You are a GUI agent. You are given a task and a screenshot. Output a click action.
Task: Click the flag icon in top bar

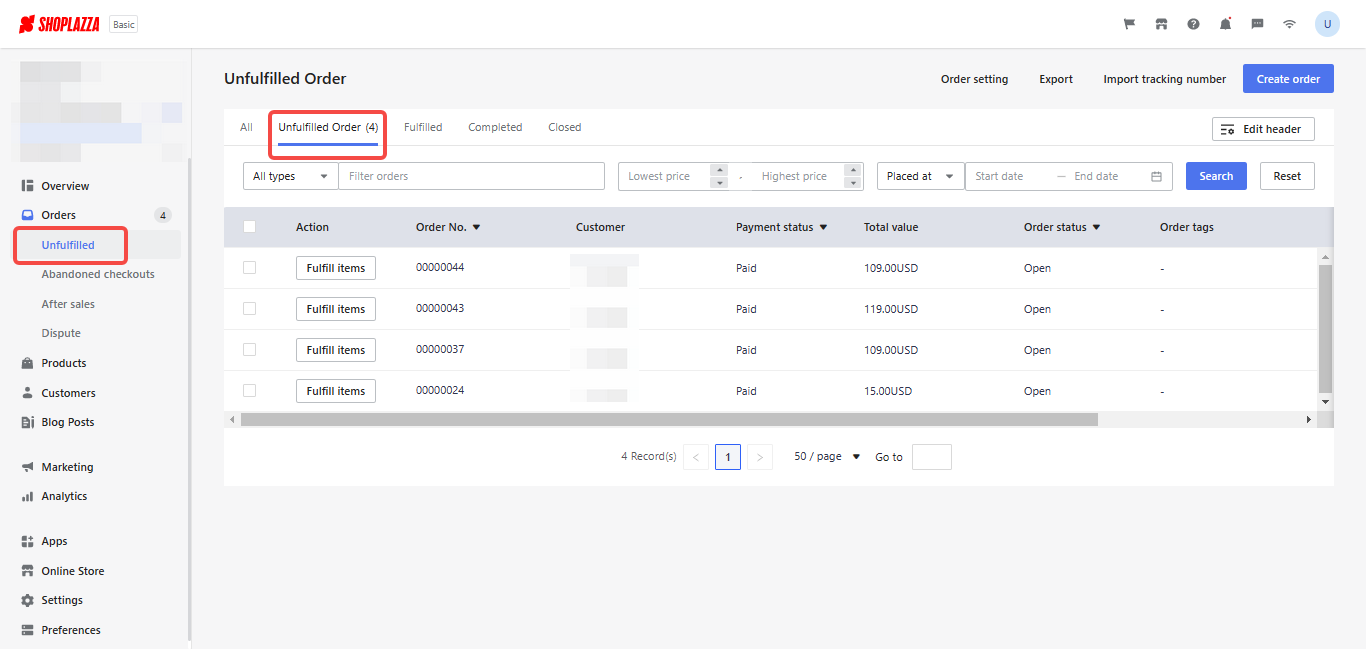click(1130, 24)
